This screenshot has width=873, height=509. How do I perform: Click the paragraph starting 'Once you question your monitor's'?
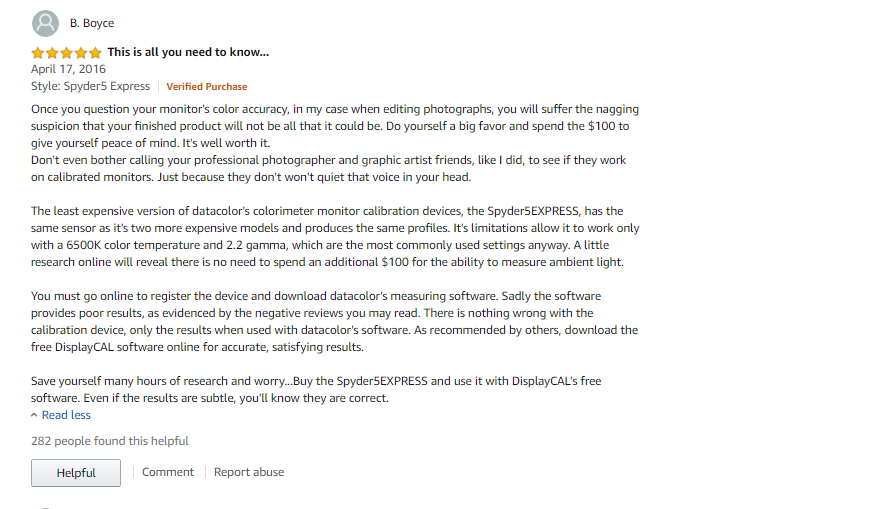(x=335, y=143)
